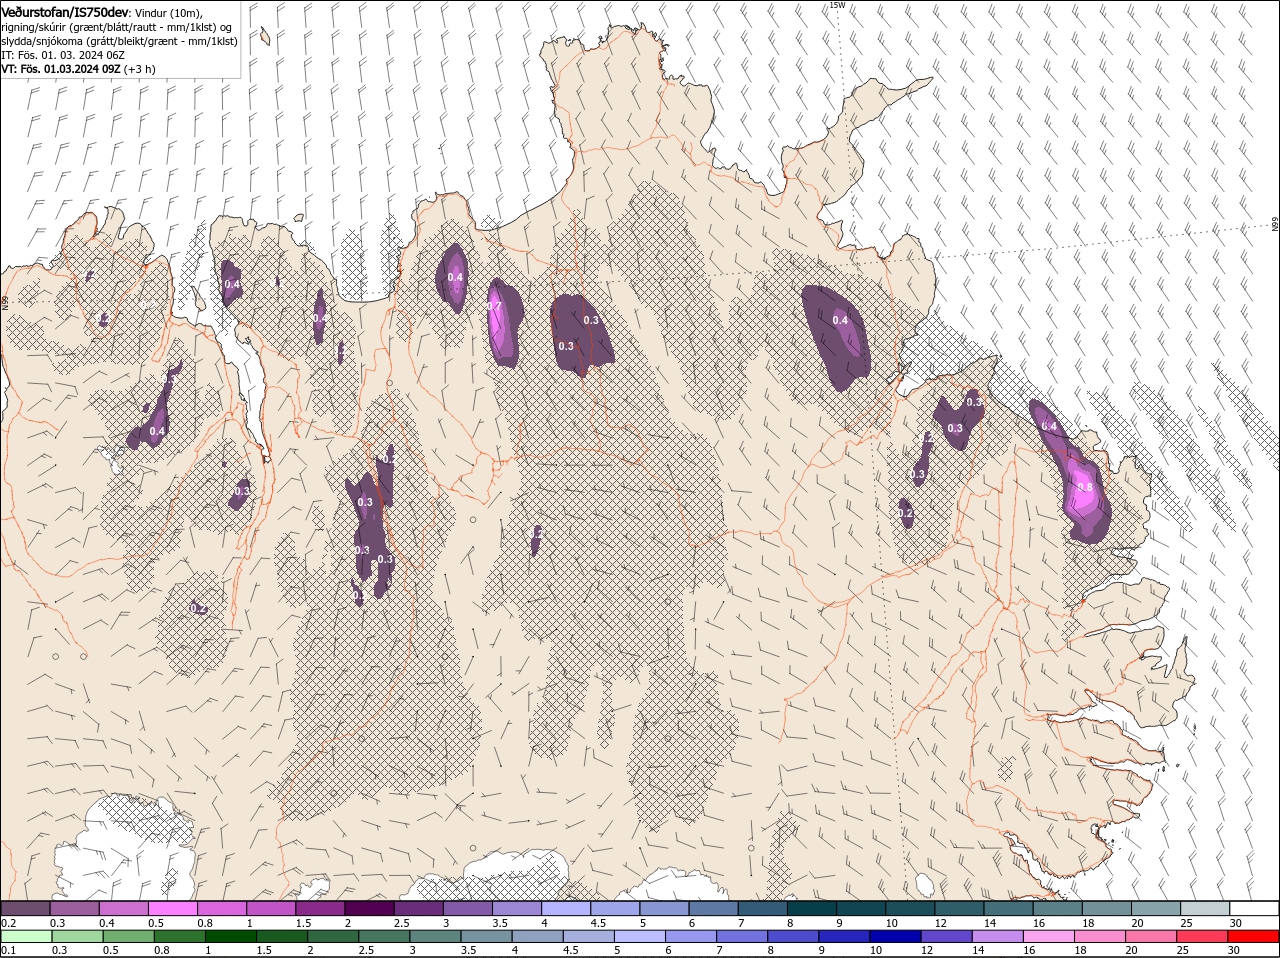Image resolution: width=1280 pixels, height=958 pixels.
Task: Pick the 0.5 green swatch in lower rain legend
Action: tap(128, 936)
